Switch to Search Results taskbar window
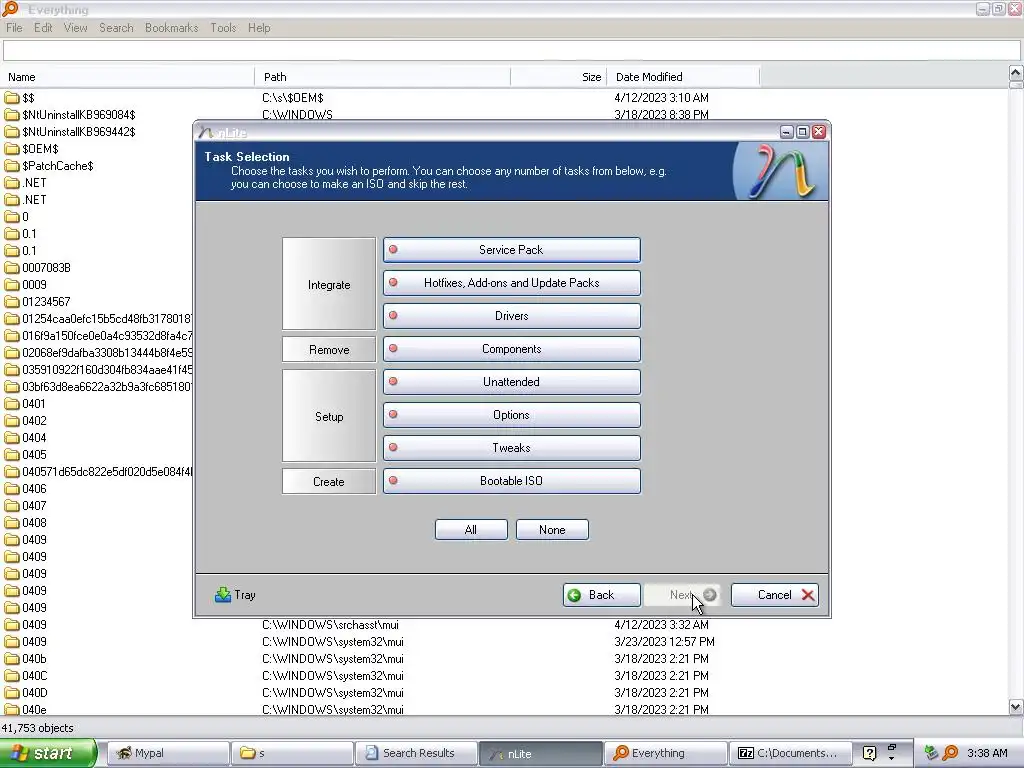 coord(417,753)
